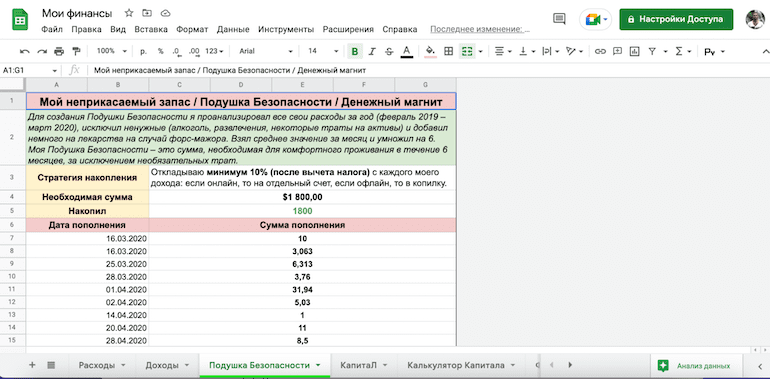Image resolution: width=770 pixels, height=379 pixels.
Task: Open text wrapping dropdown
Action: 550,51
